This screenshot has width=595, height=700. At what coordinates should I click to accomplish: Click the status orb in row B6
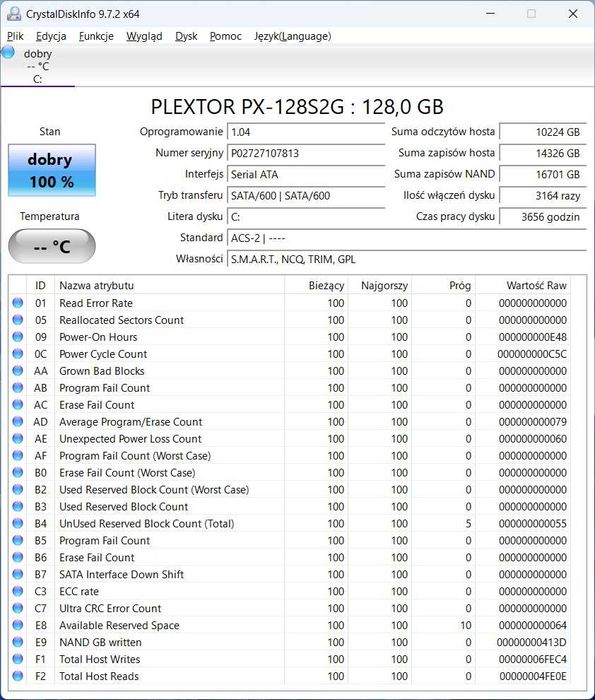click(18, 557)
